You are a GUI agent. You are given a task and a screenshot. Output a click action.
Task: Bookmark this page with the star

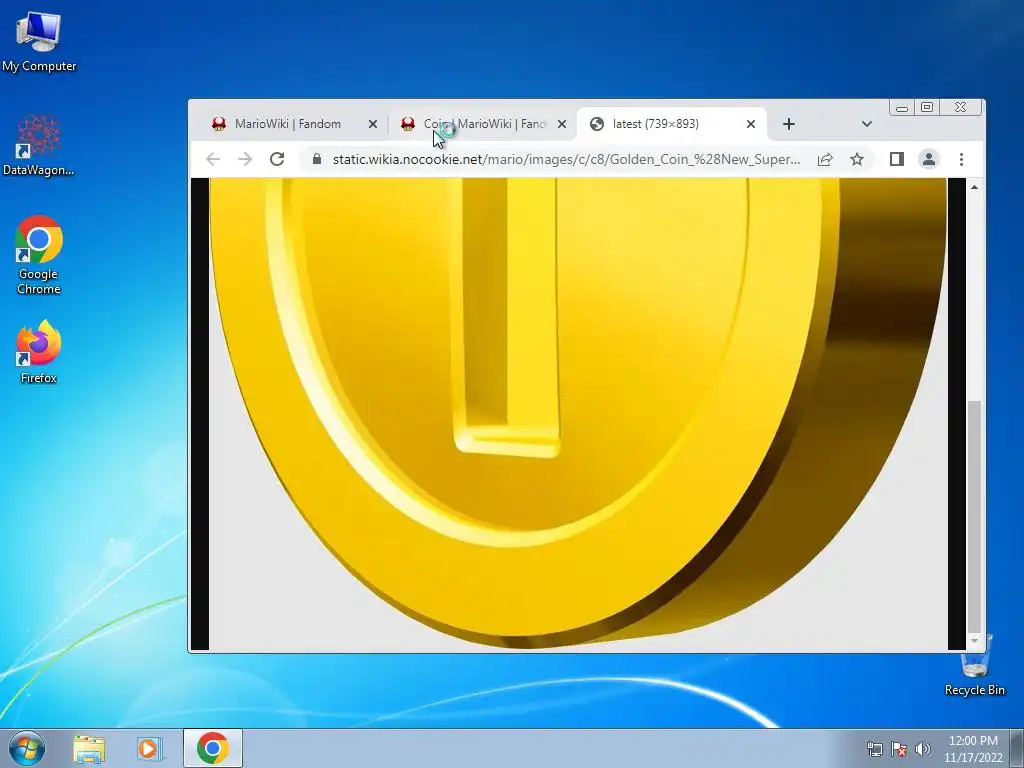[x=857, y=159]
